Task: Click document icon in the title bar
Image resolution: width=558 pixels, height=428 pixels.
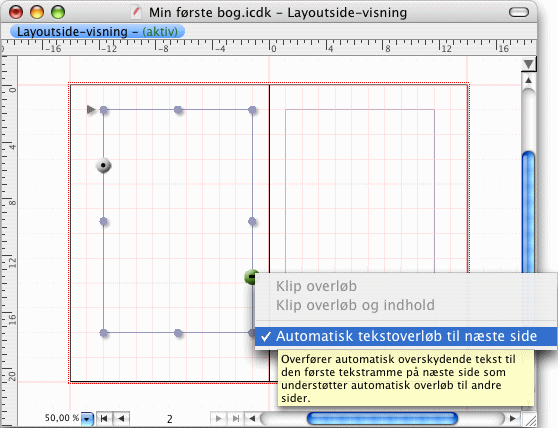Action: click(136, 12)
